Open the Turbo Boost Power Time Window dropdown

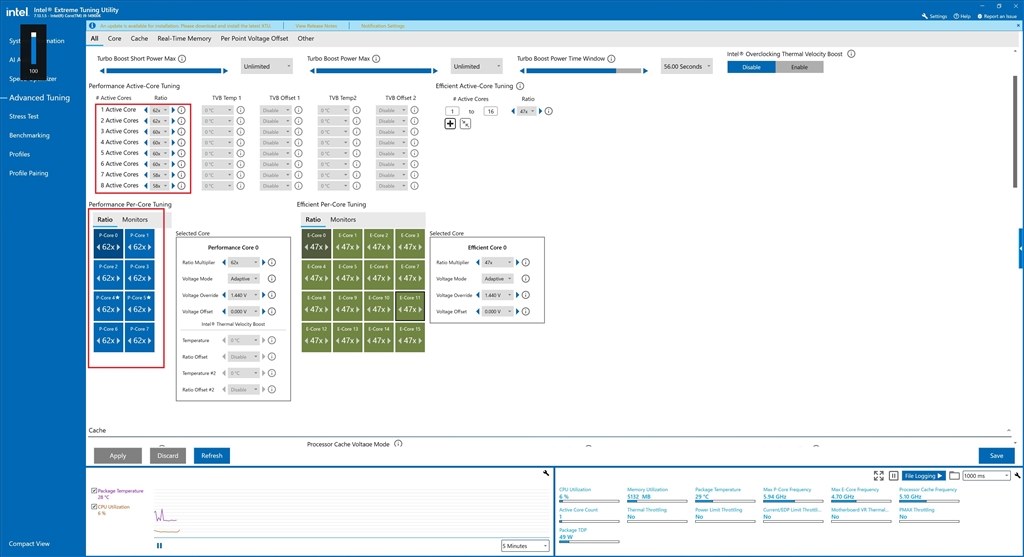point(686,67)
